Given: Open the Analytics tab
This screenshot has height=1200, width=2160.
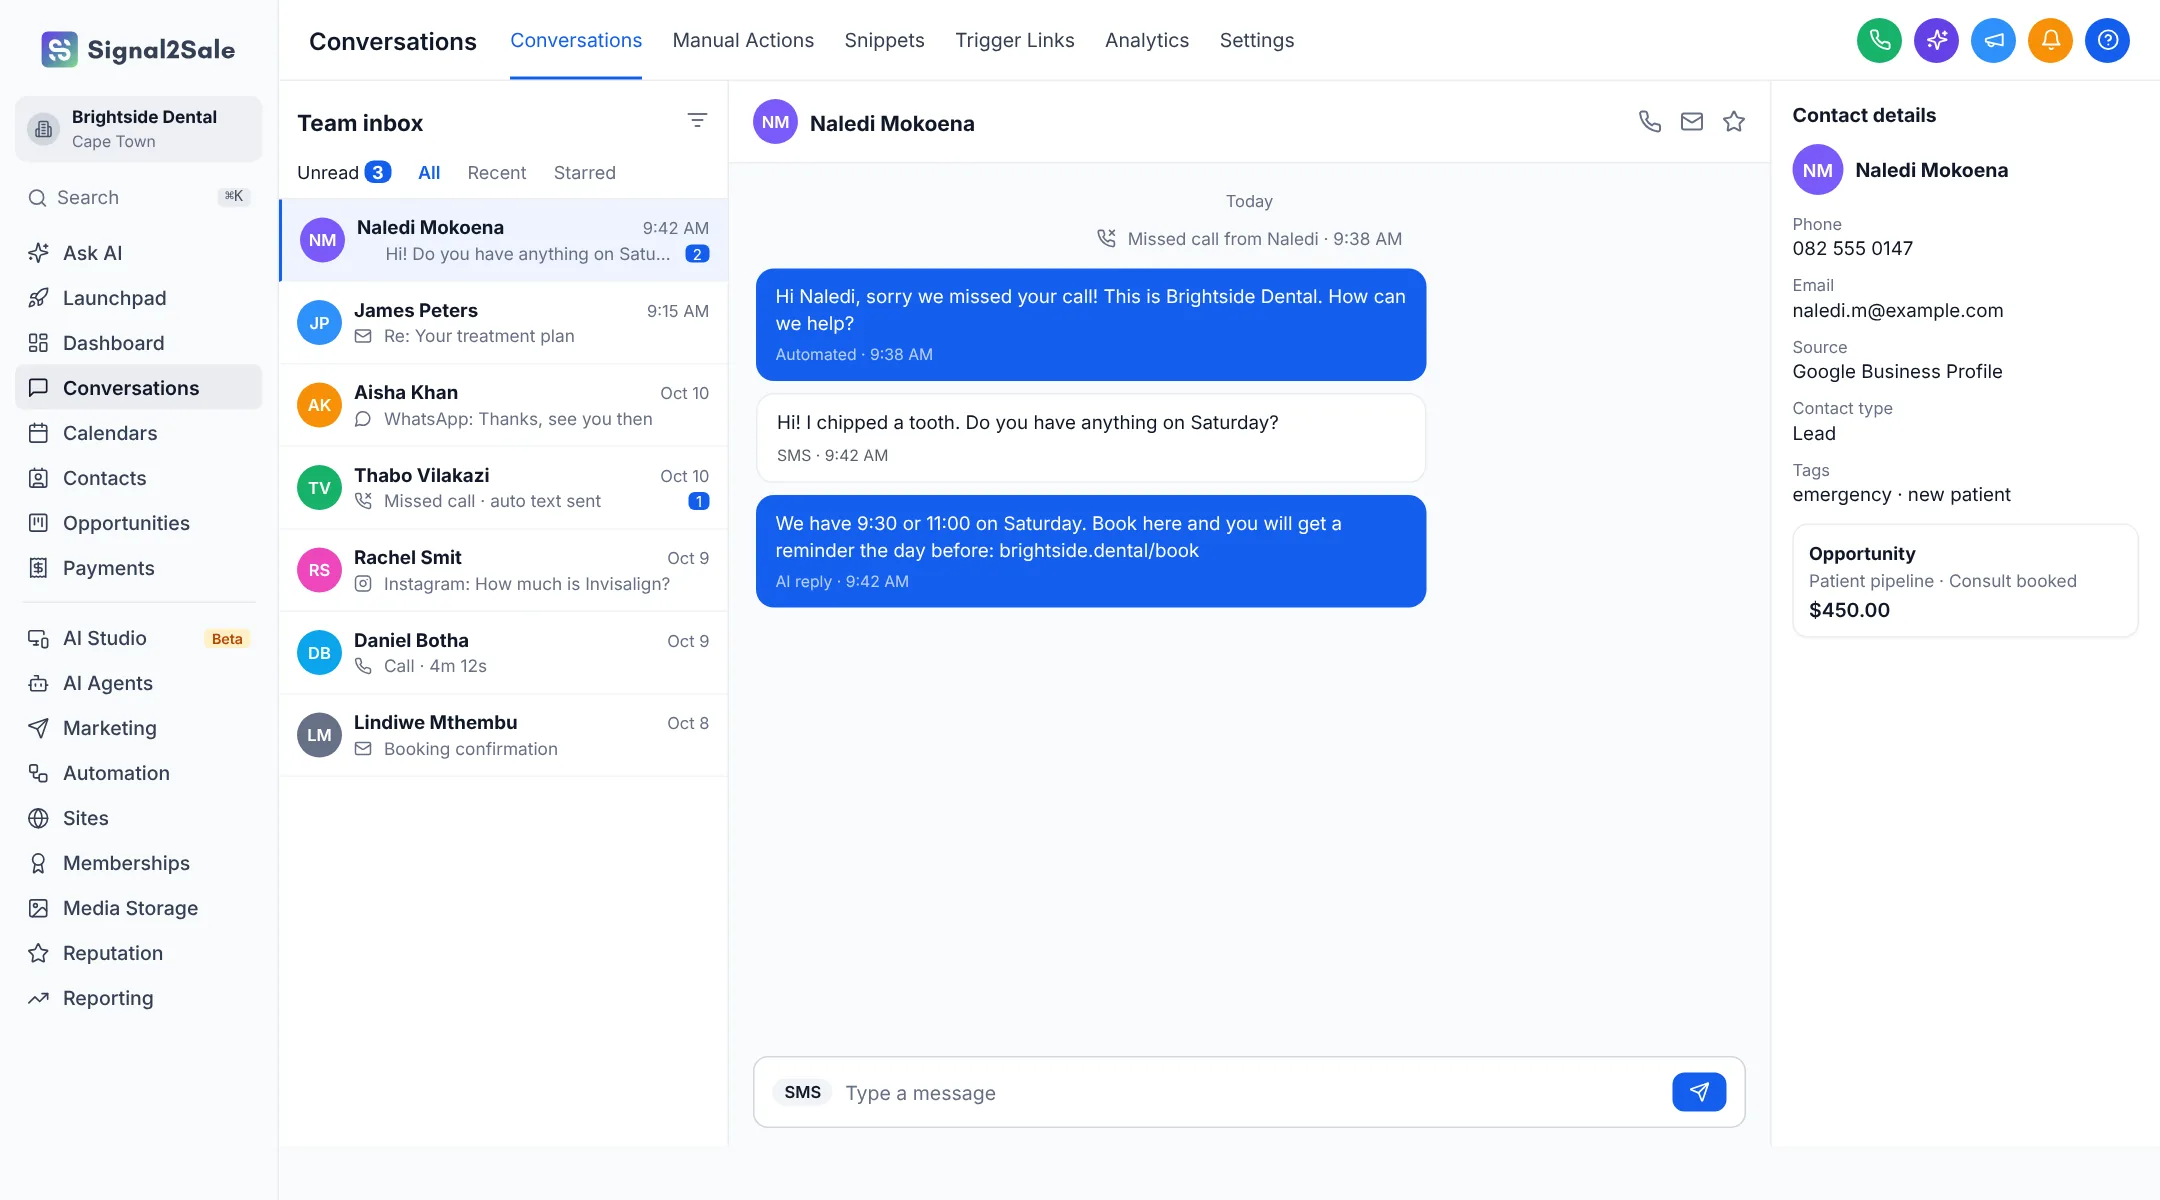Looking at the screenshot, I should [x=1147, y=40].
